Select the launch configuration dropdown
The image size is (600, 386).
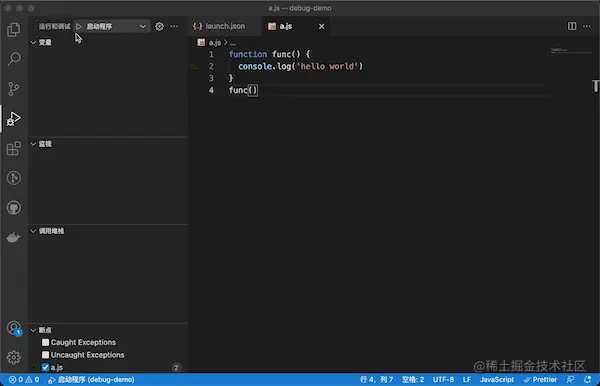[x=112, y=26]
